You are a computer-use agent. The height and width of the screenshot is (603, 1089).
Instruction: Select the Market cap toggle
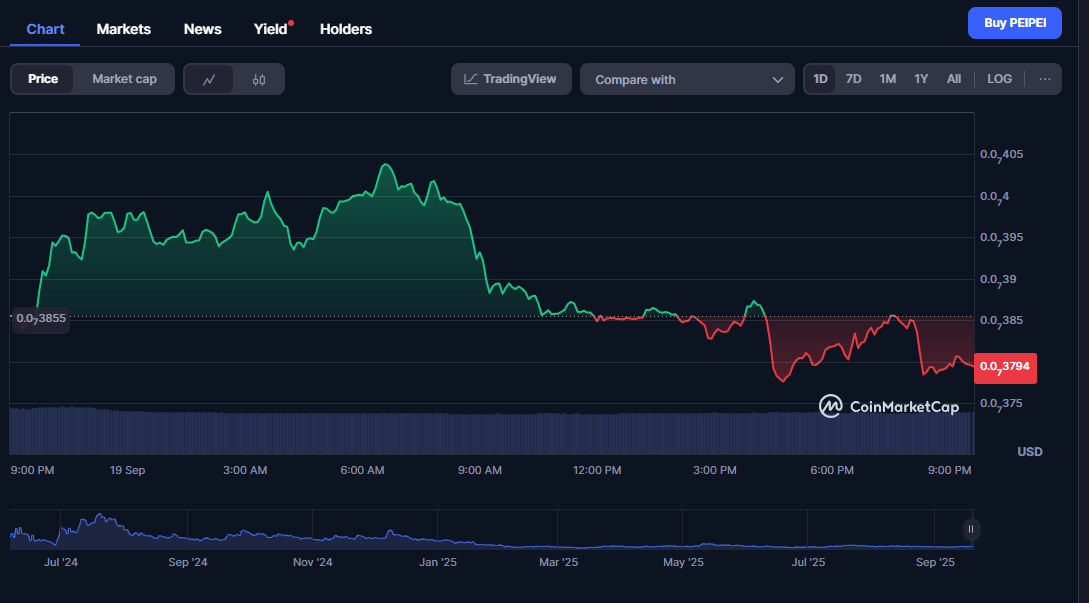[124, 79]
